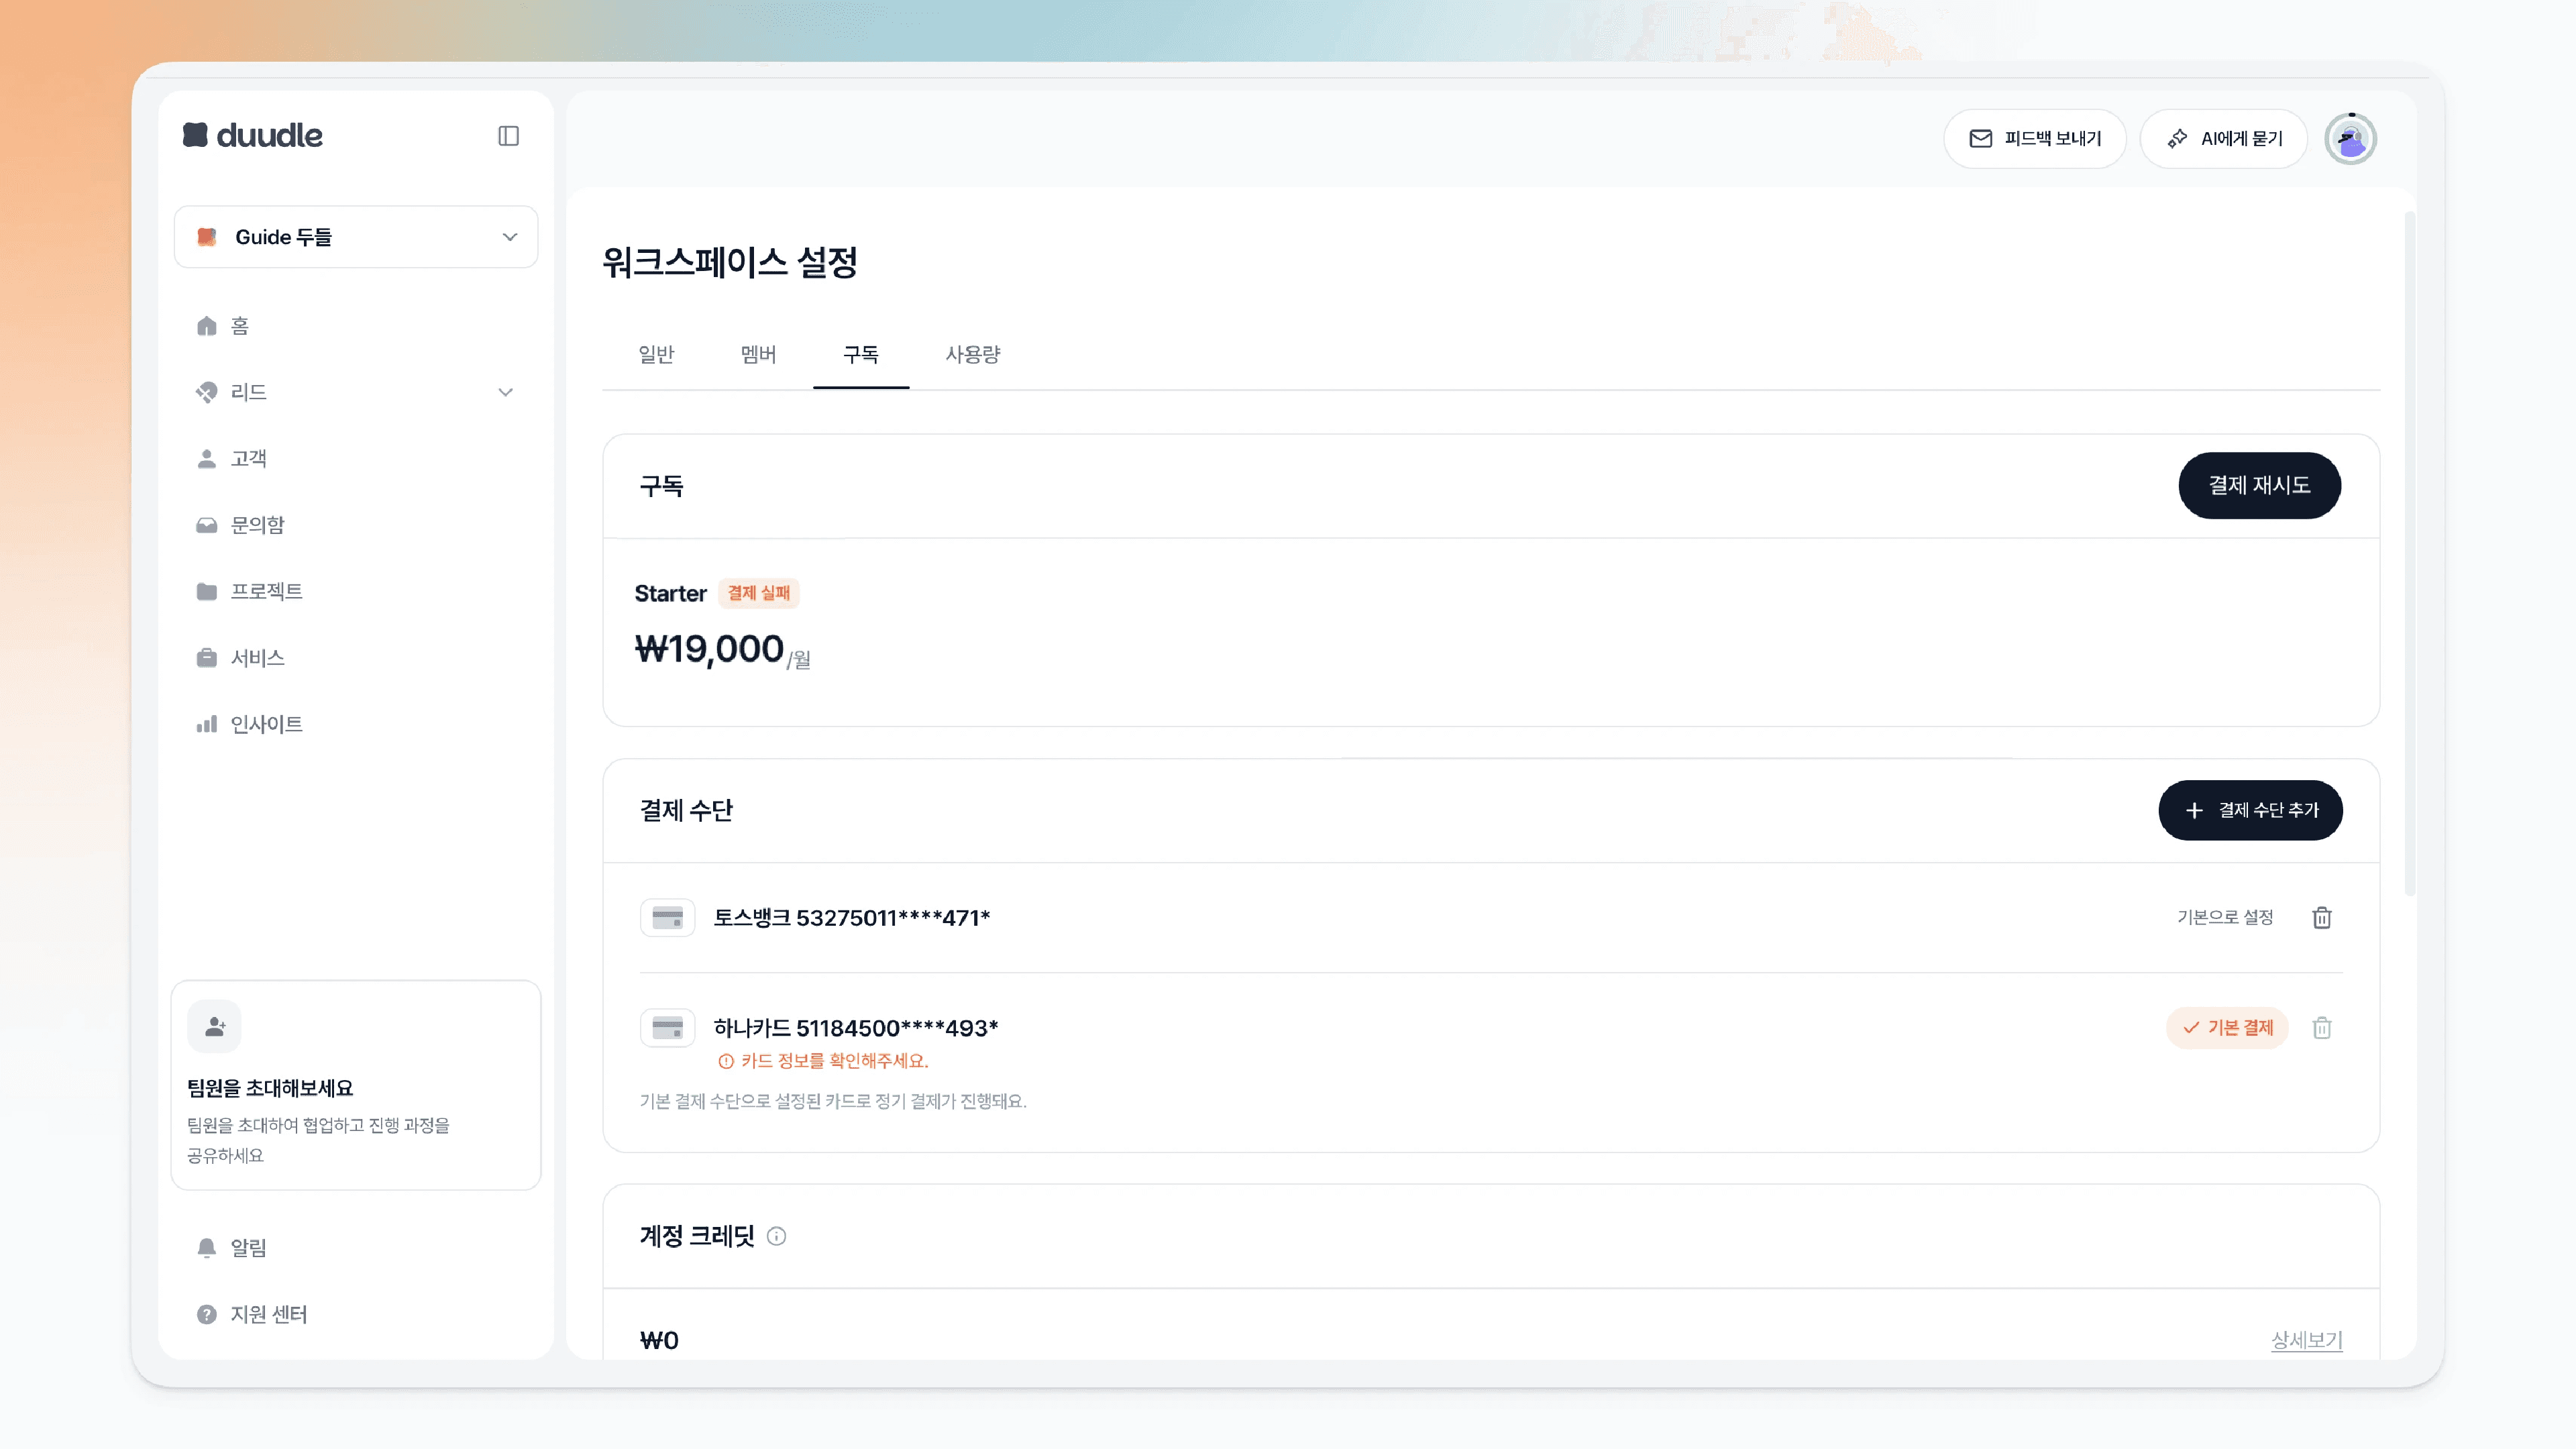This screenshot has width=2576, height=1449.
Task: Click the bar chart icon beside 인사이트
Action: coord(207,724)
